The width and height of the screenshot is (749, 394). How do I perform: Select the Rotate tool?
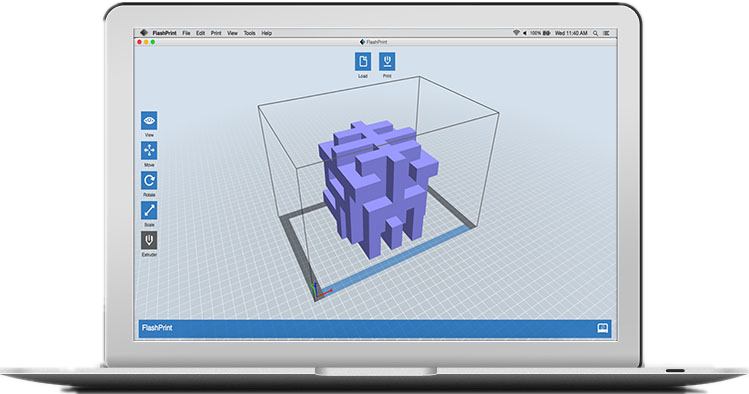(149, 181)
